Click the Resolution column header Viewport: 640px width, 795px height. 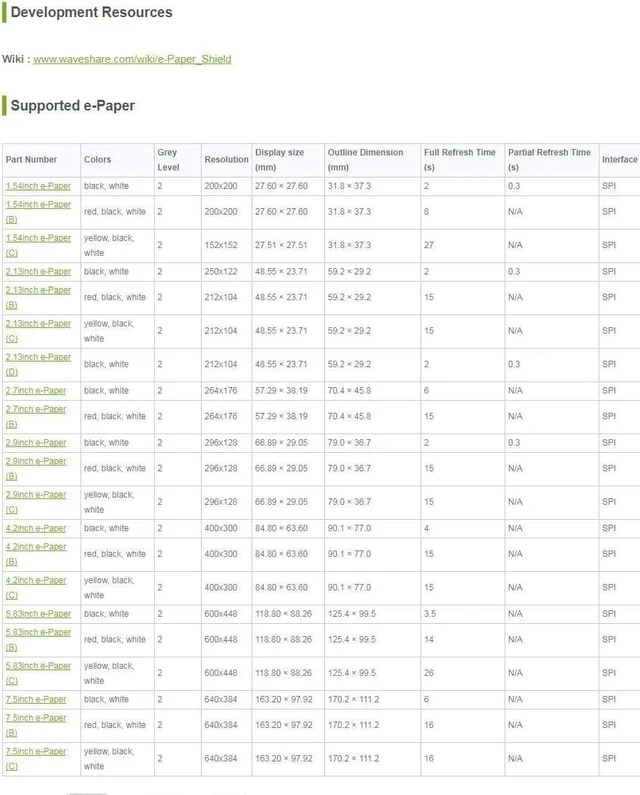tap(226, 160)
